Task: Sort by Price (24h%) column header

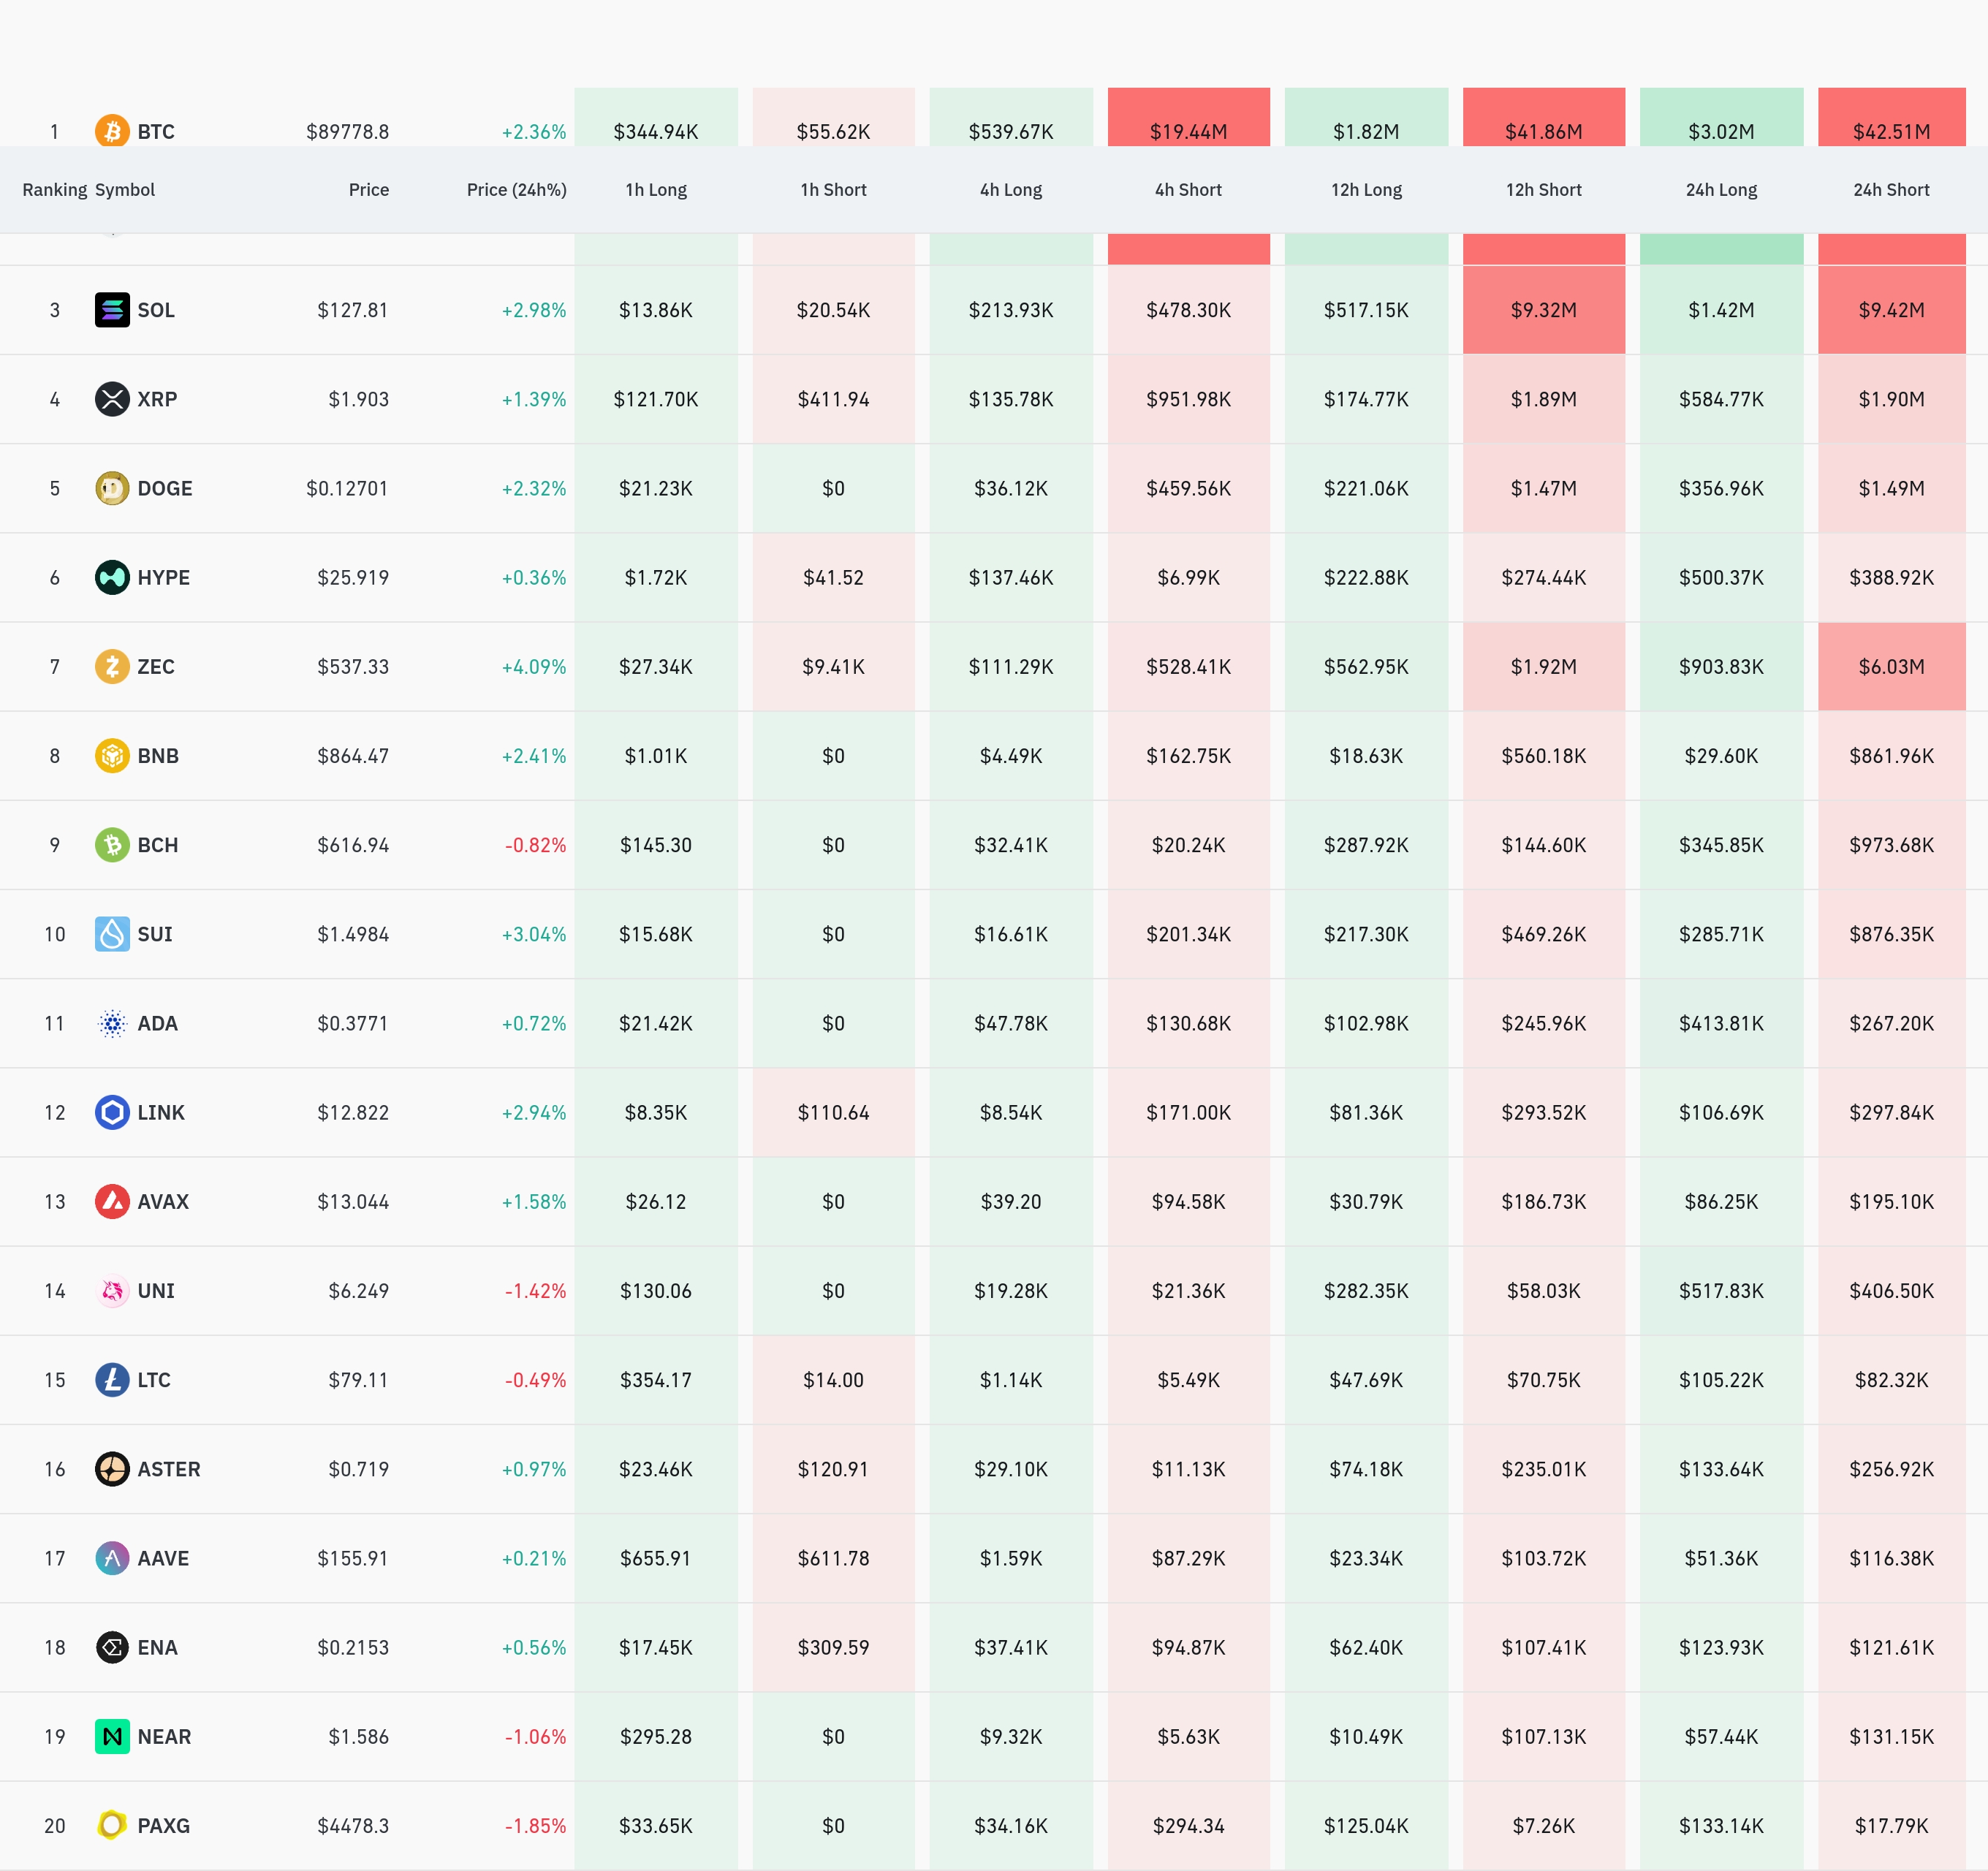Action: click(516, 190)
